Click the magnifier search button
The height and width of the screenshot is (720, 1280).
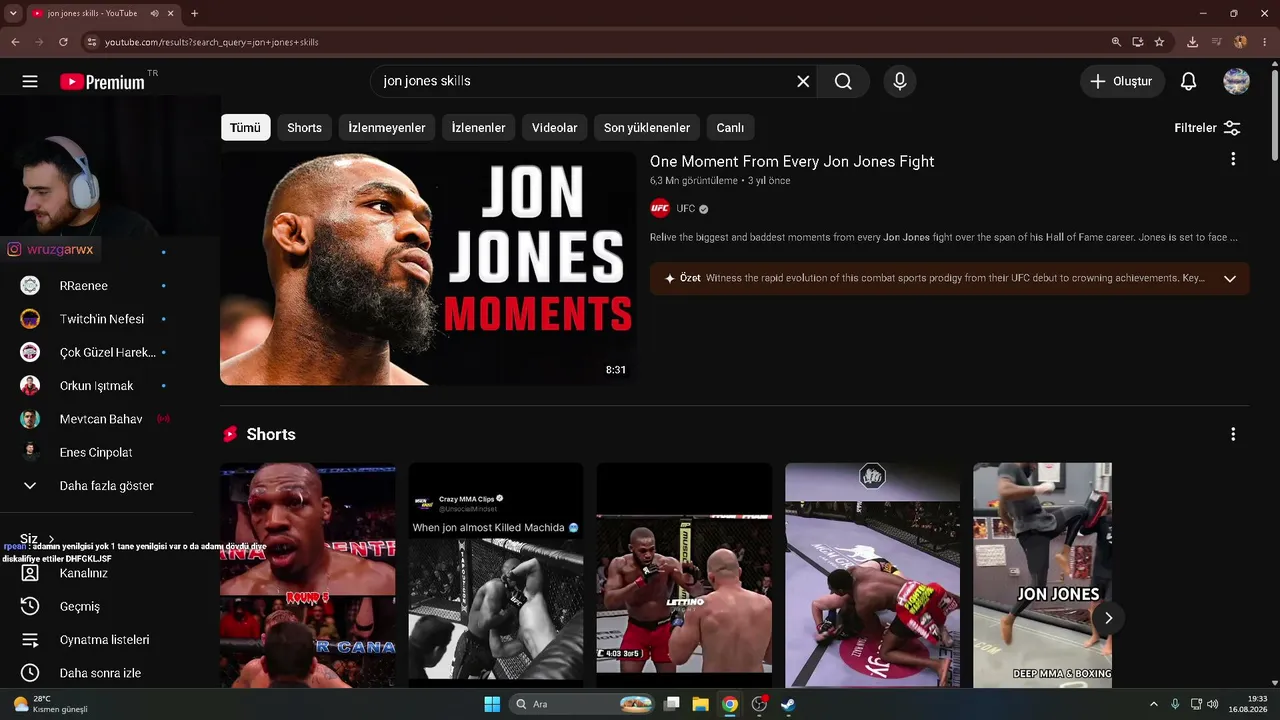tap(843, 81)
